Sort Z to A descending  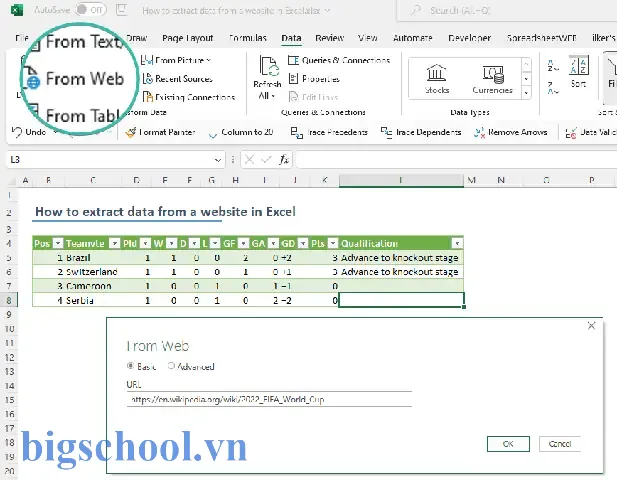tap(552, 87)
